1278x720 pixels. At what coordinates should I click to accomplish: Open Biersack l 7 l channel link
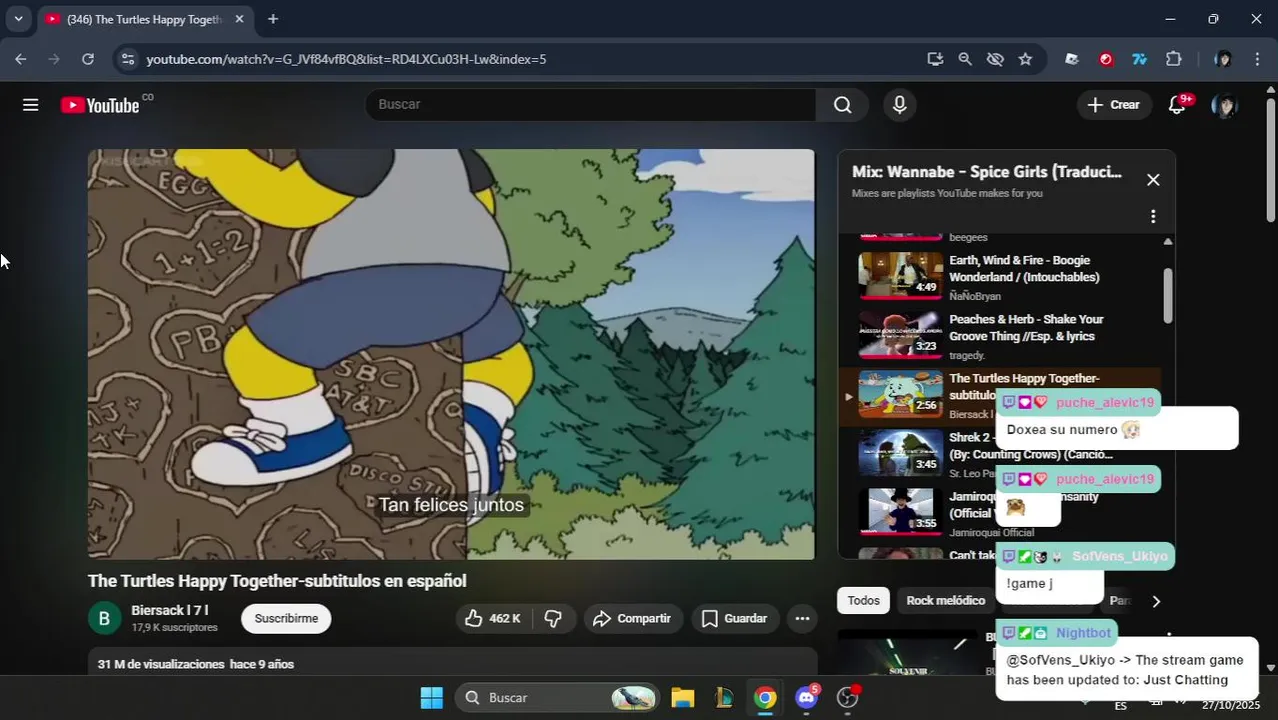click(170, 610)
